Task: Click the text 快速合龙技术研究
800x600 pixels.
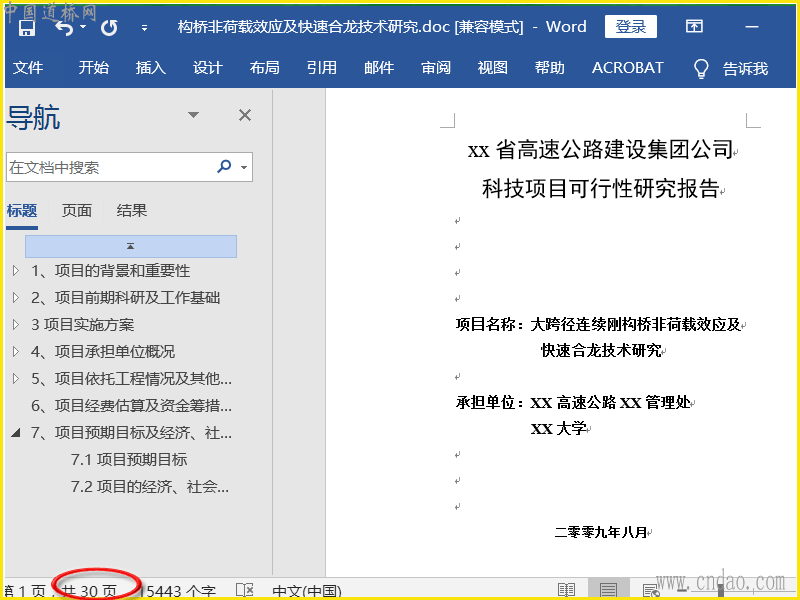Action: (601, 351)
